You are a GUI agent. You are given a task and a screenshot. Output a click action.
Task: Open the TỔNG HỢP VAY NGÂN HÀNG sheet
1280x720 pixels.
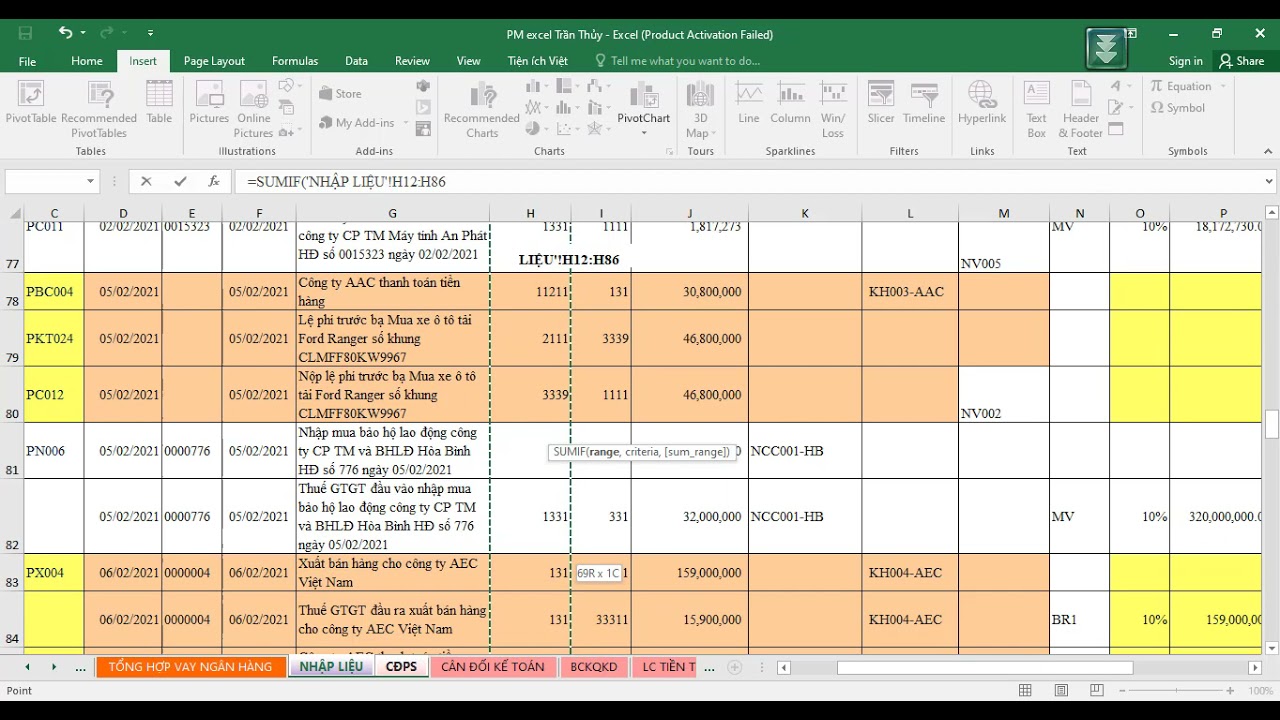point(190,667)
